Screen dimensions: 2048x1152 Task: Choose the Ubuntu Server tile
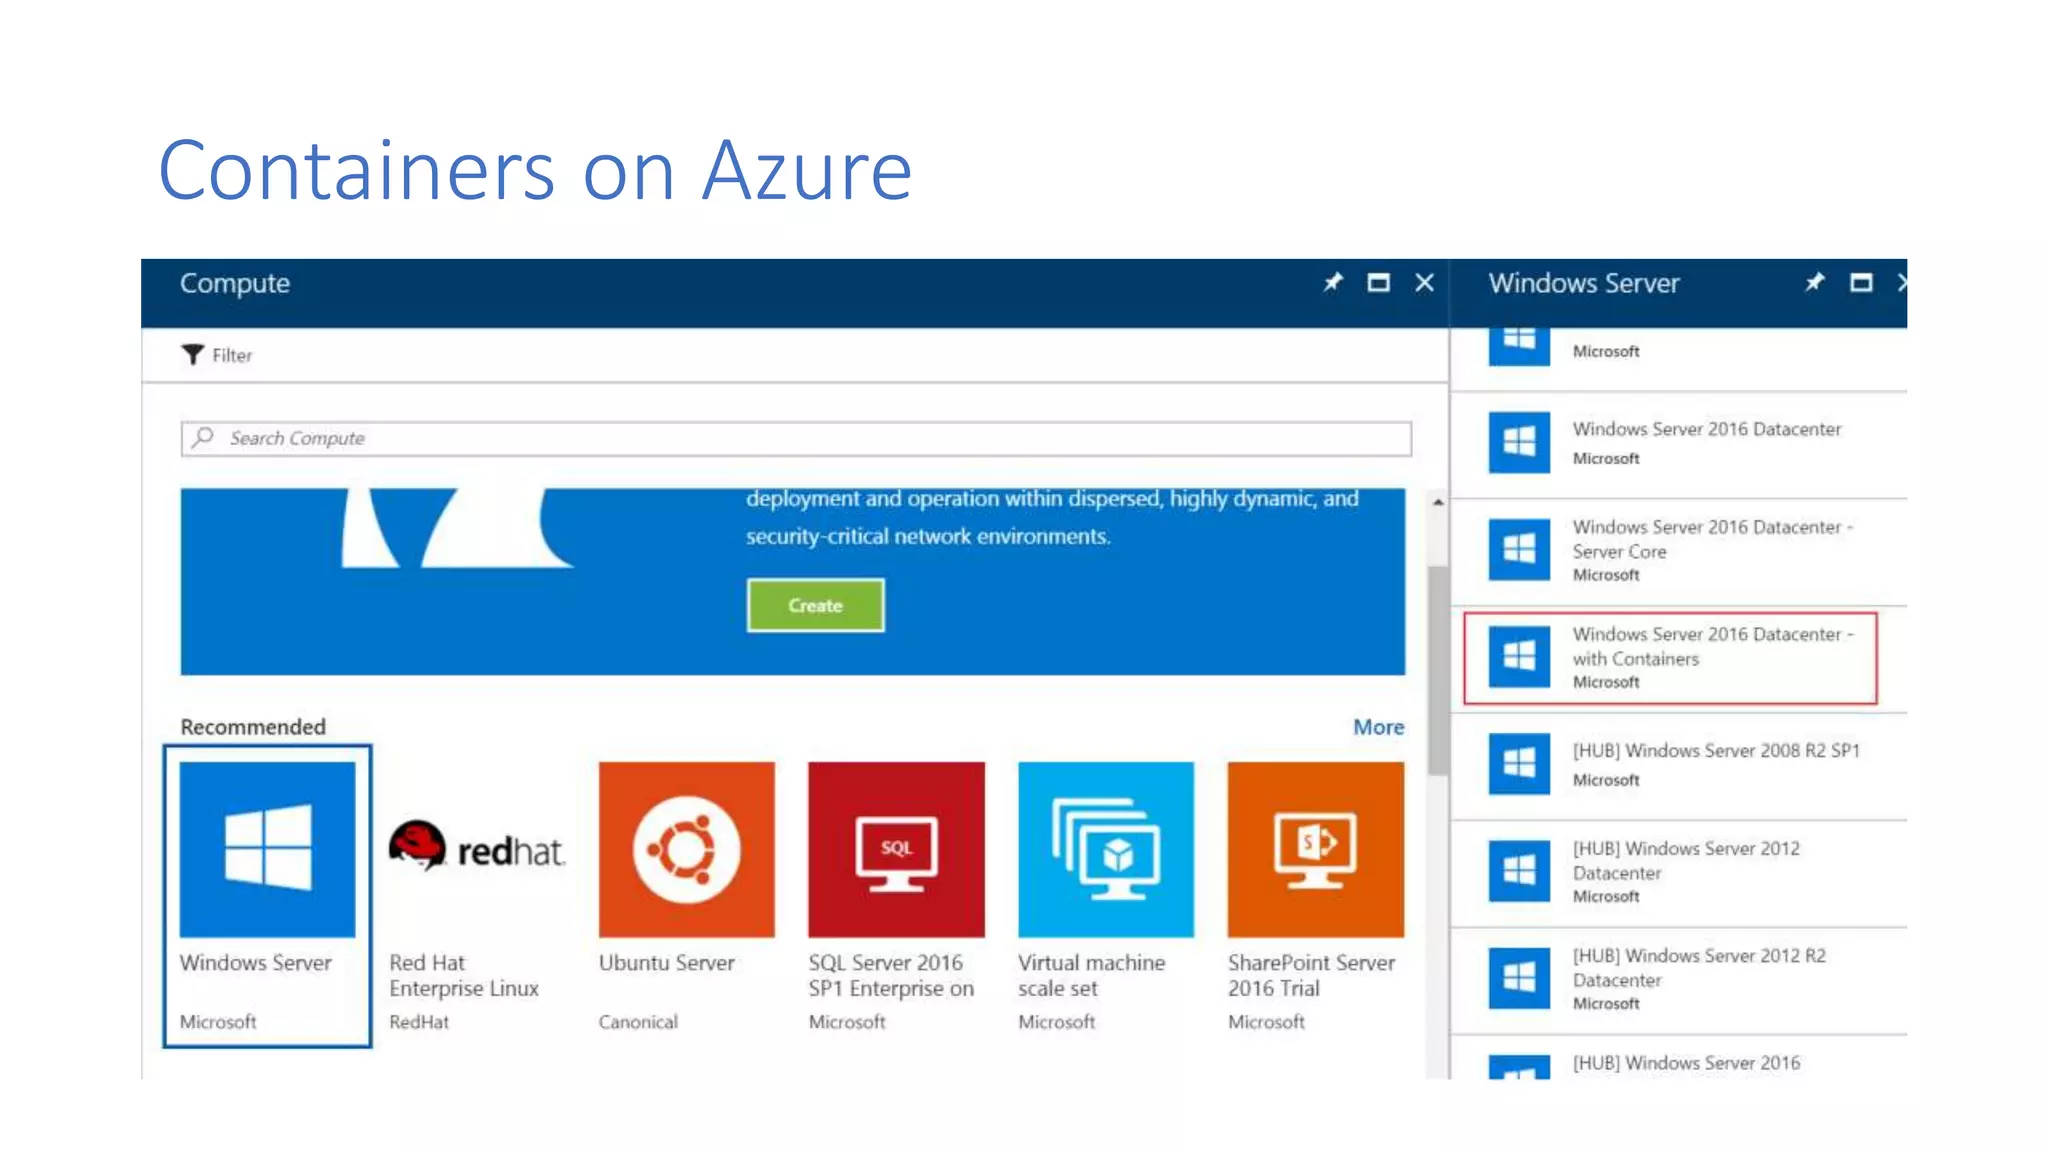point(686,850)
